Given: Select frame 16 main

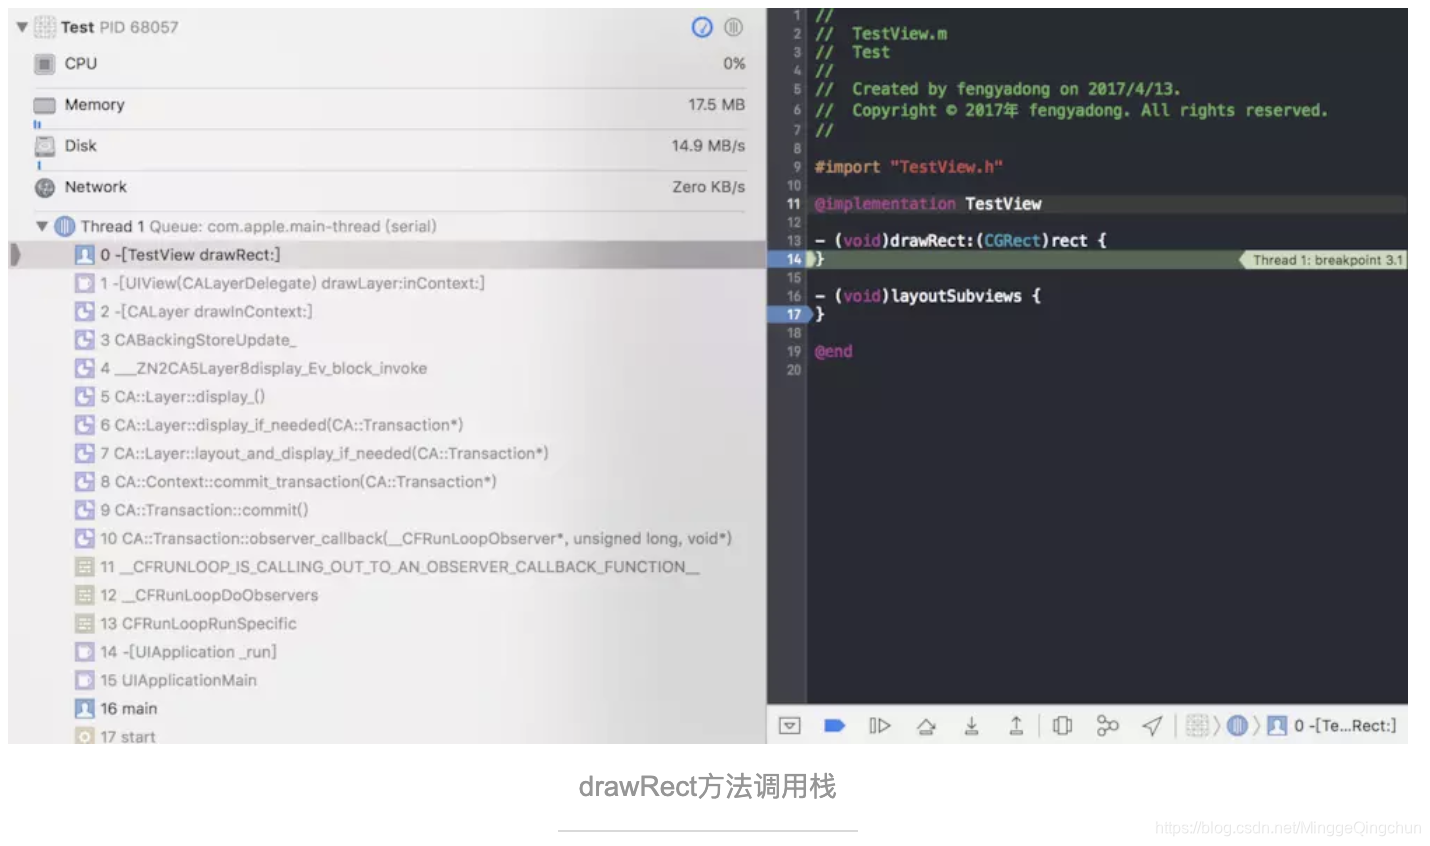Looking at the screenshot, I should tap(388, 709).
